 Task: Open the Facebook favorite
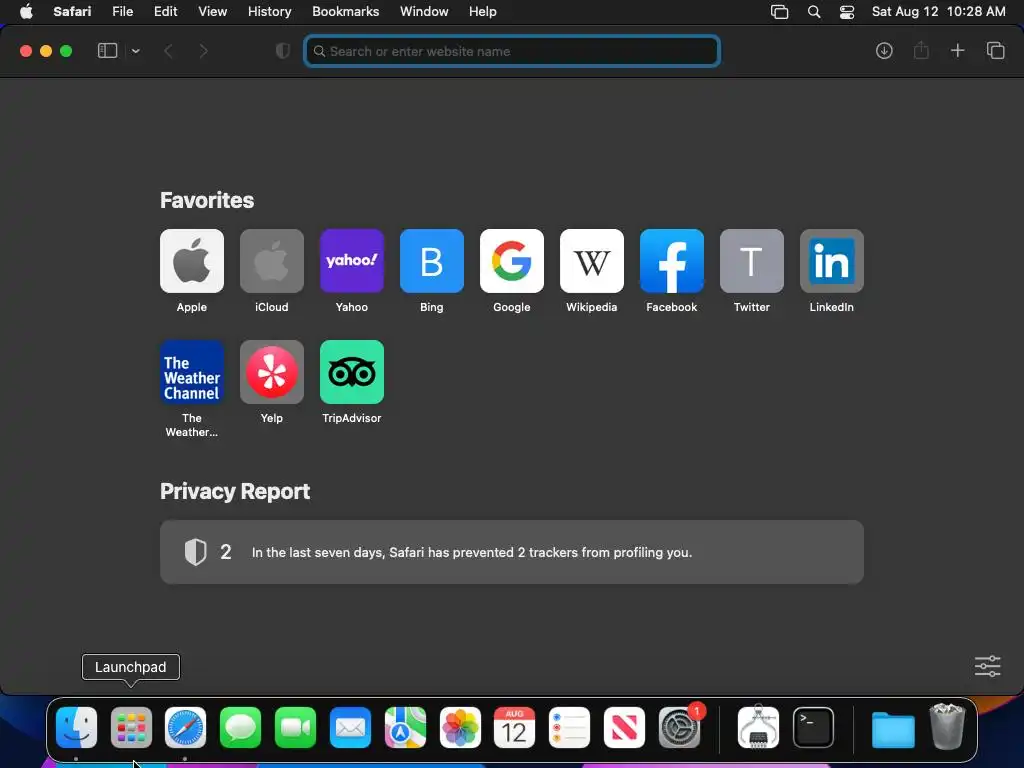pos(671,261)
